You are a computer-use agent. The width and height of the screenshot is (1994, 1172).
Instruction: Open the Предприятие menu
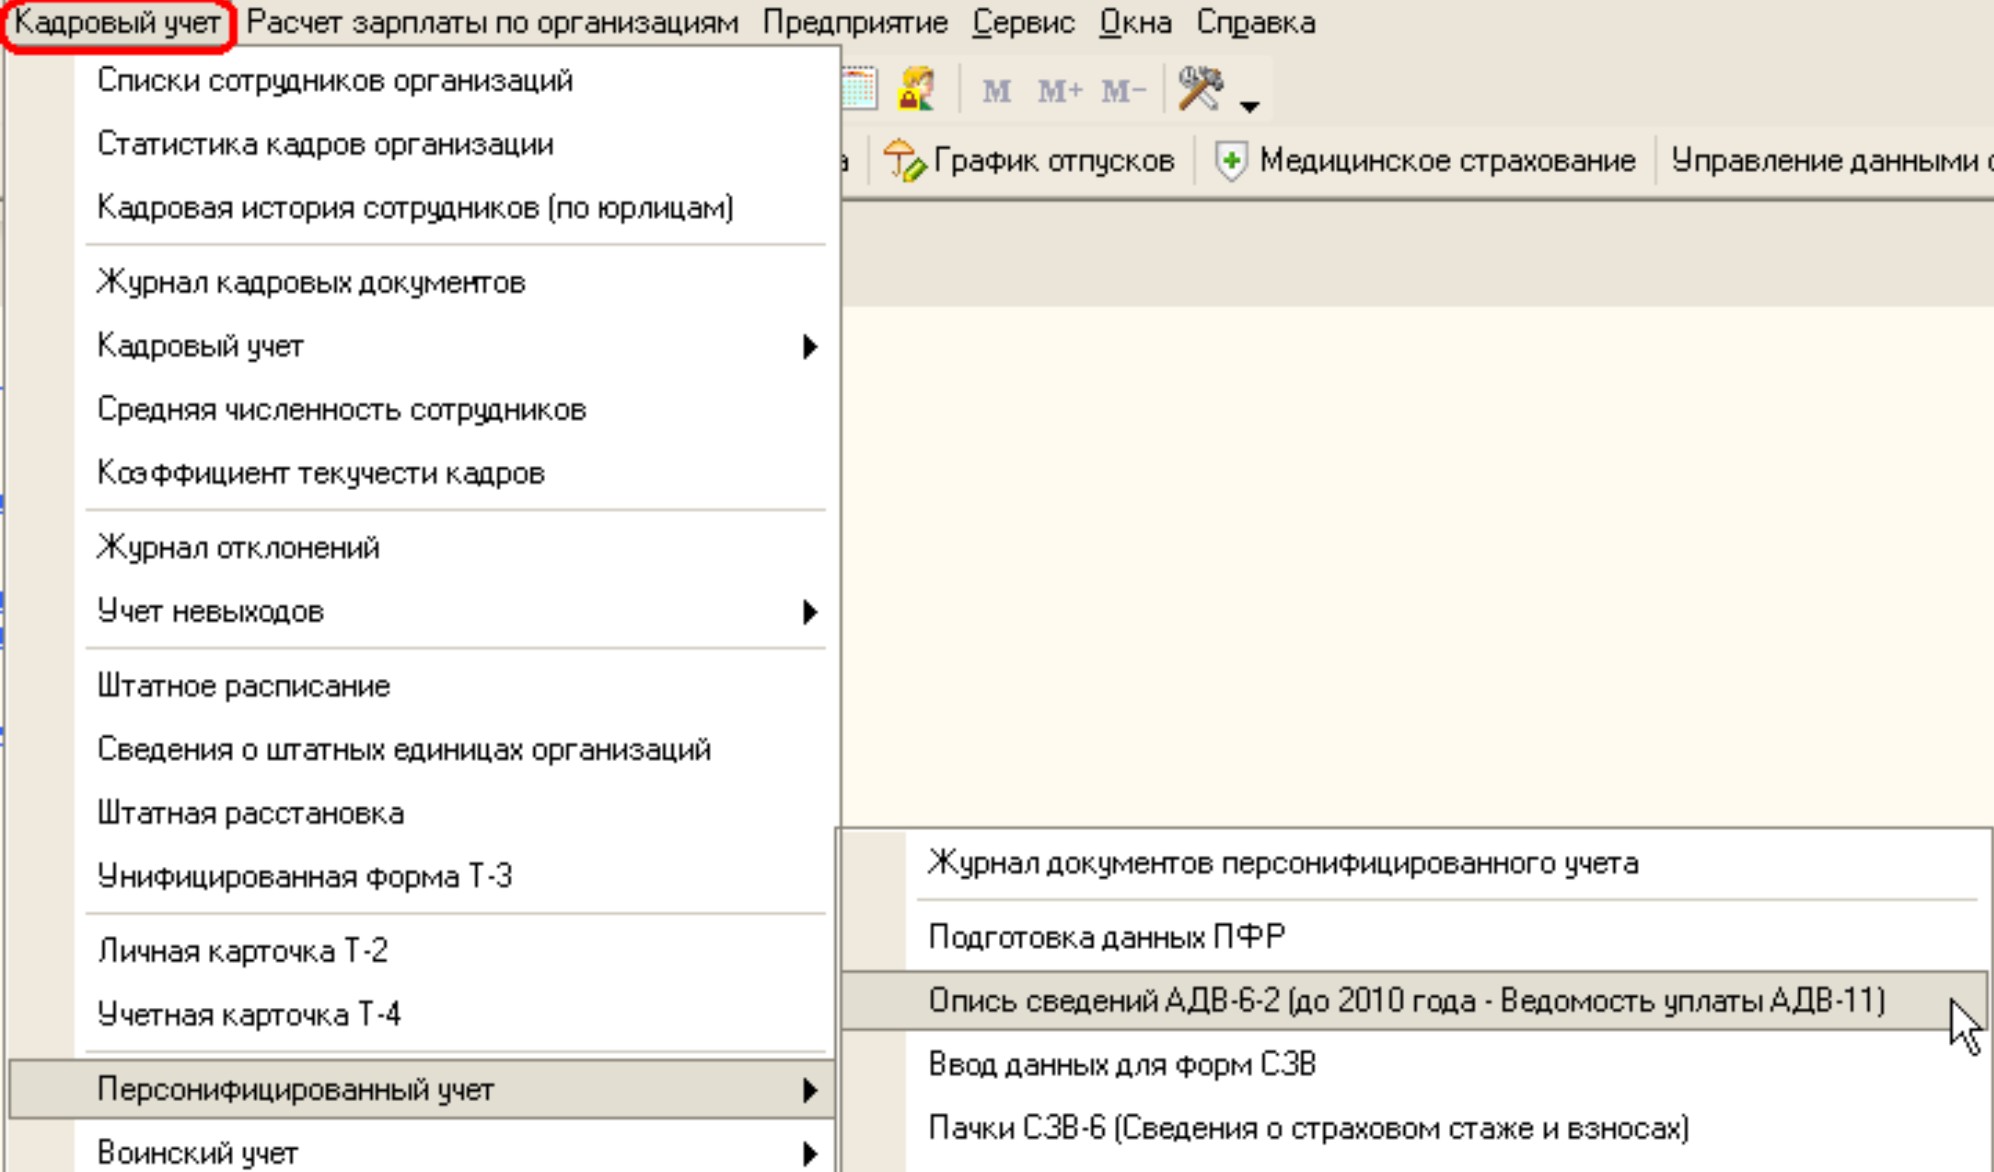pyautogui.click(x=855, y=23)
